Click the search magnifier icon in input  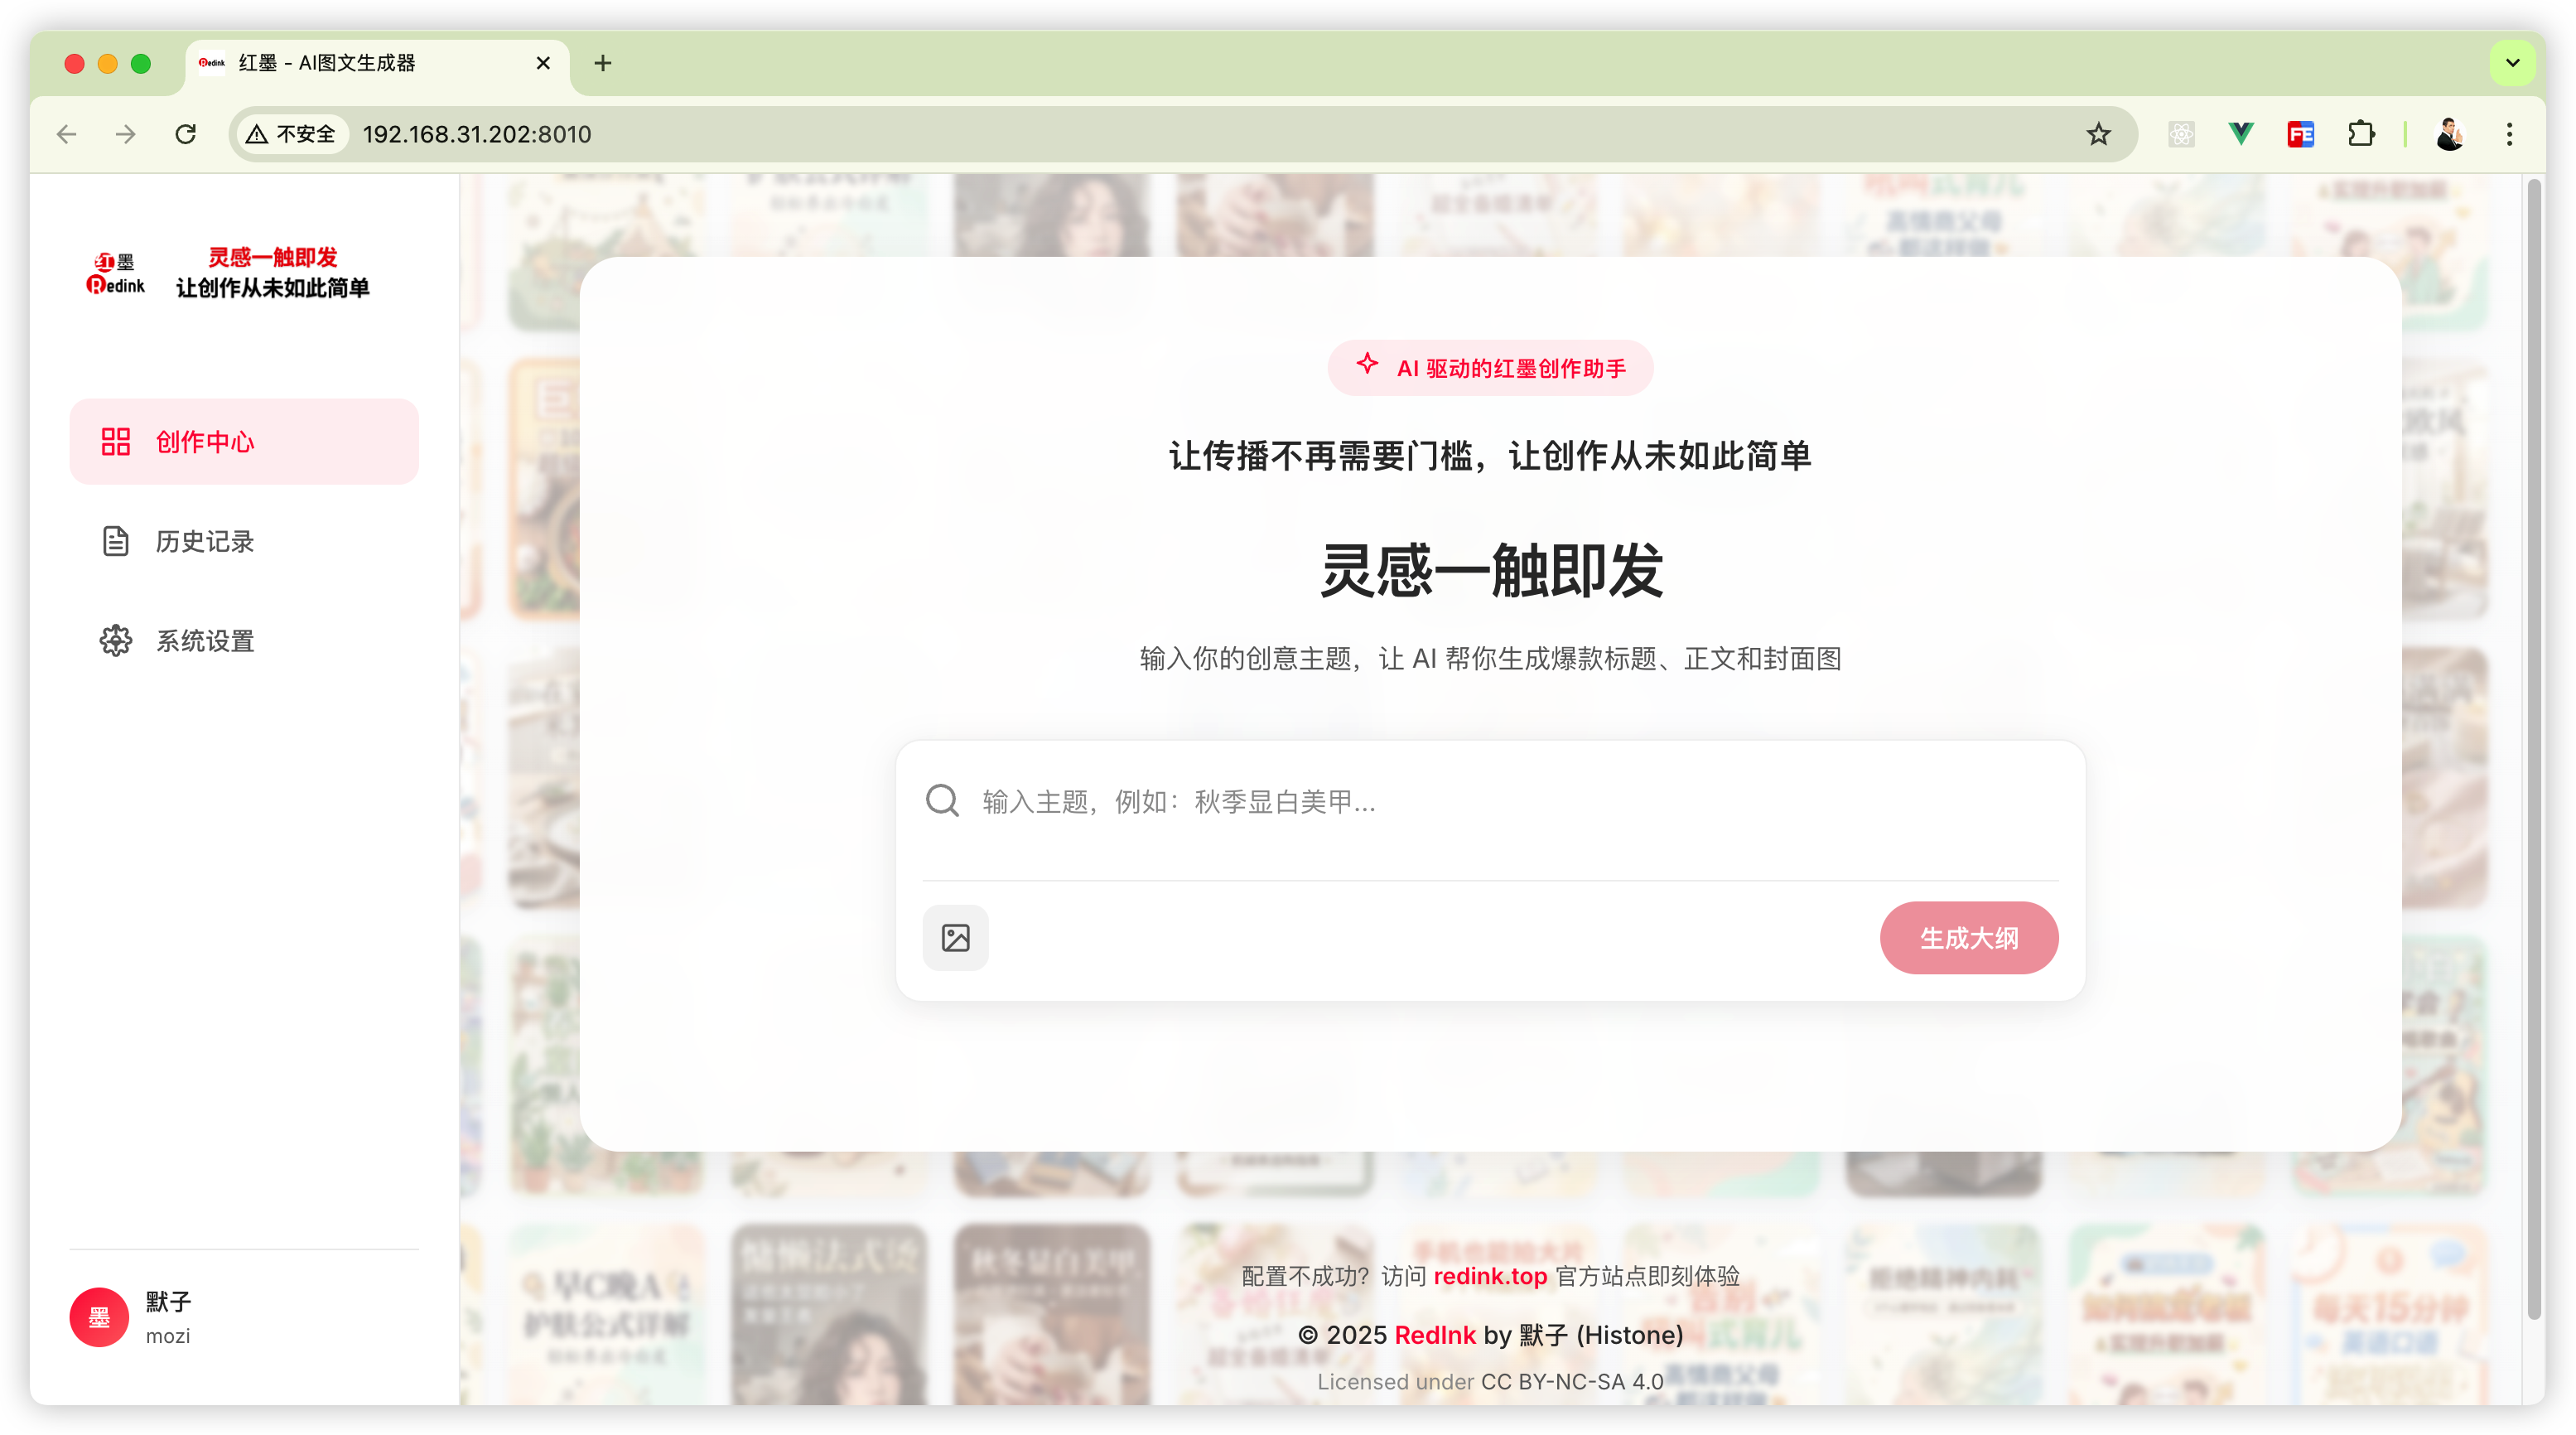[942, 801]
